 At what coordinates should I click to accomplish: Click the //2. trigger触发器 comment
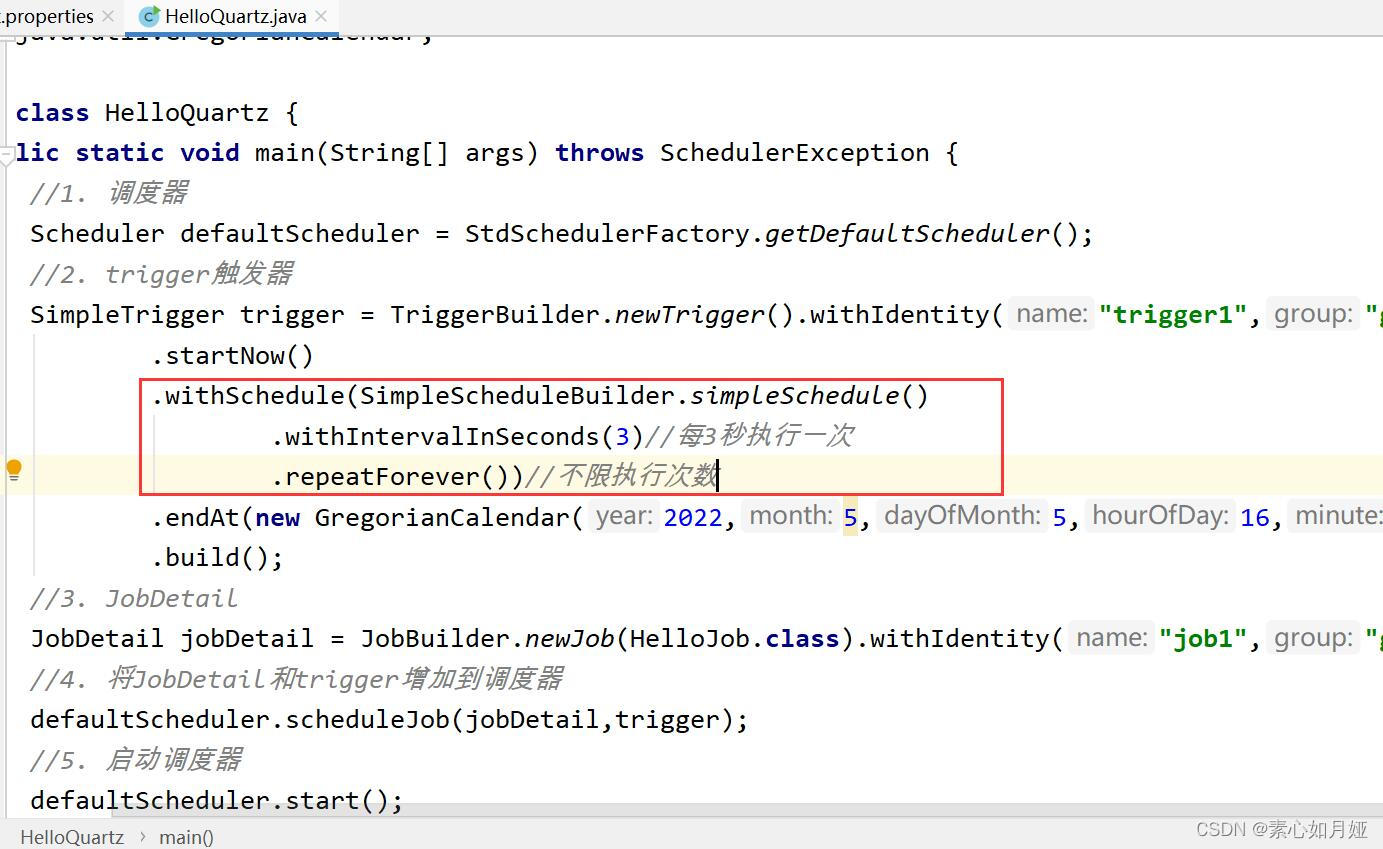click(x=161, y=274)
